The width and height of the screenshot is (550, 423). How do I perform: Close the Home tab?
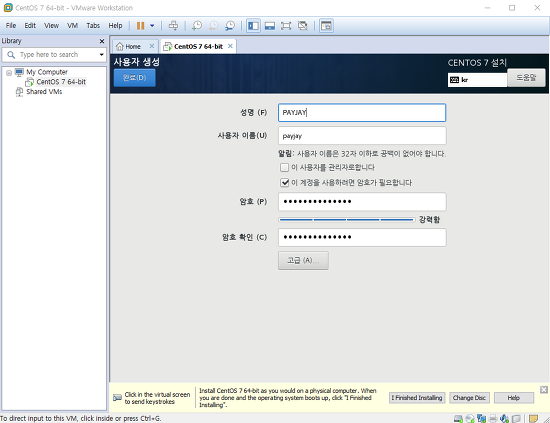click(152, 46)
